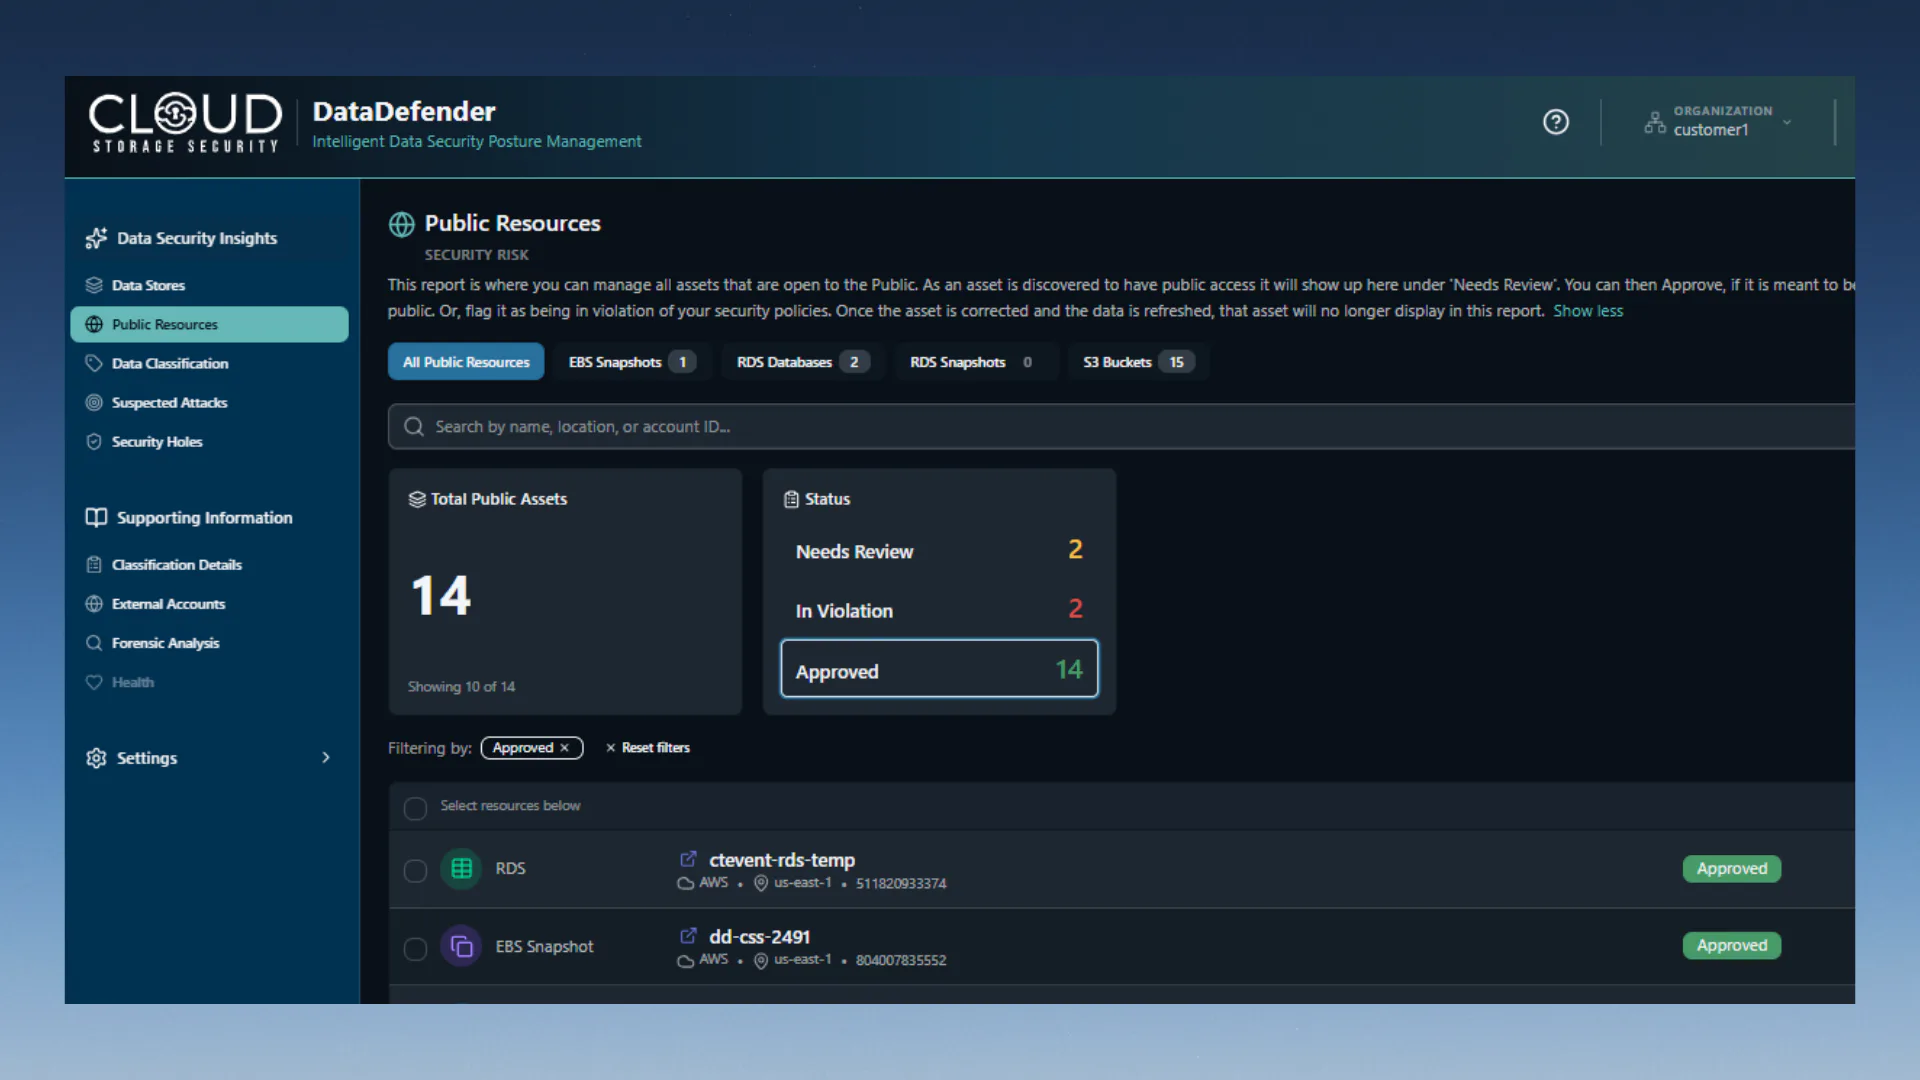This screenshot has height=1080, width=1920.
Task: Click the organization hierarchy icon beside customer1
Action: click(x=1655, y=122)
